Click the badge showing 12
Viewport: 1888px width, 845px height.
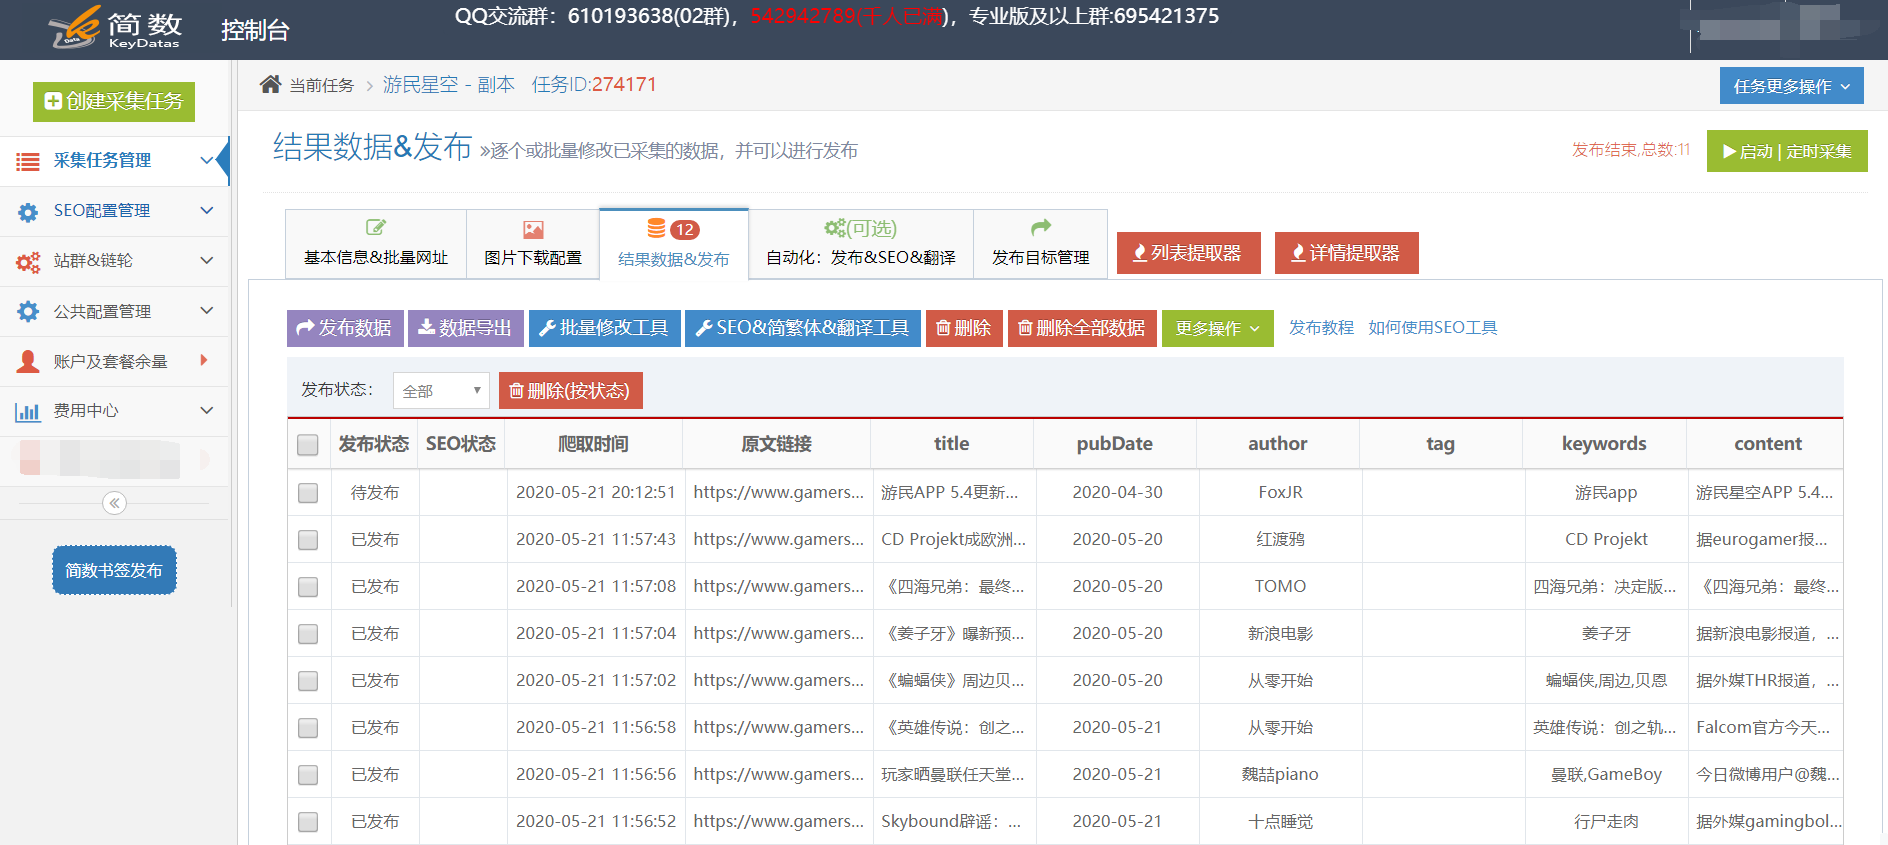click(685, 230)
